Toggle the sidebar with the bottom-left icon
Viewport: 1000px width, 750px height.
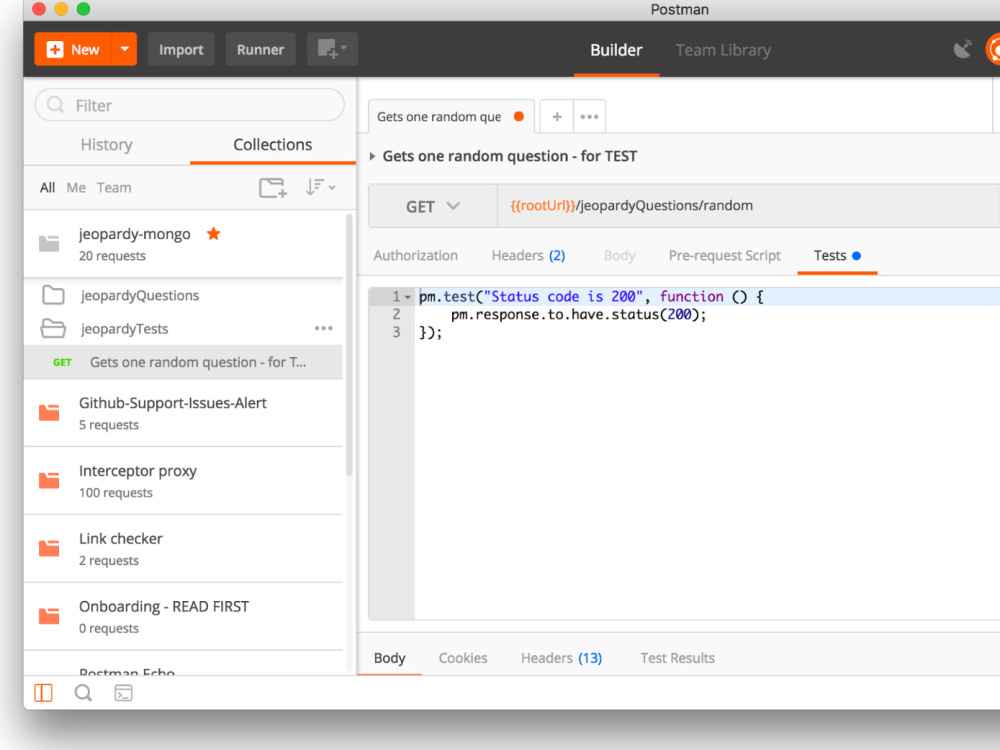(x=43, y=693)
